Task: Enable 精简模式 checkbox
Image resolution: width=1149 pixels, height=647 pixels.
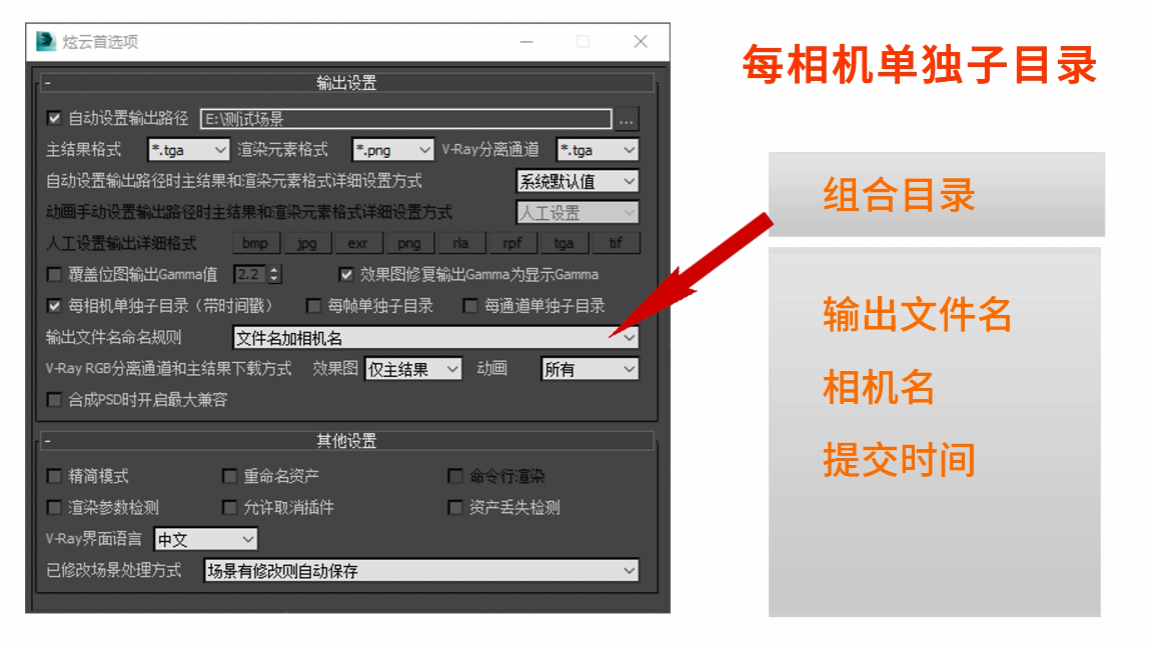Action: (x=55, y=476)
